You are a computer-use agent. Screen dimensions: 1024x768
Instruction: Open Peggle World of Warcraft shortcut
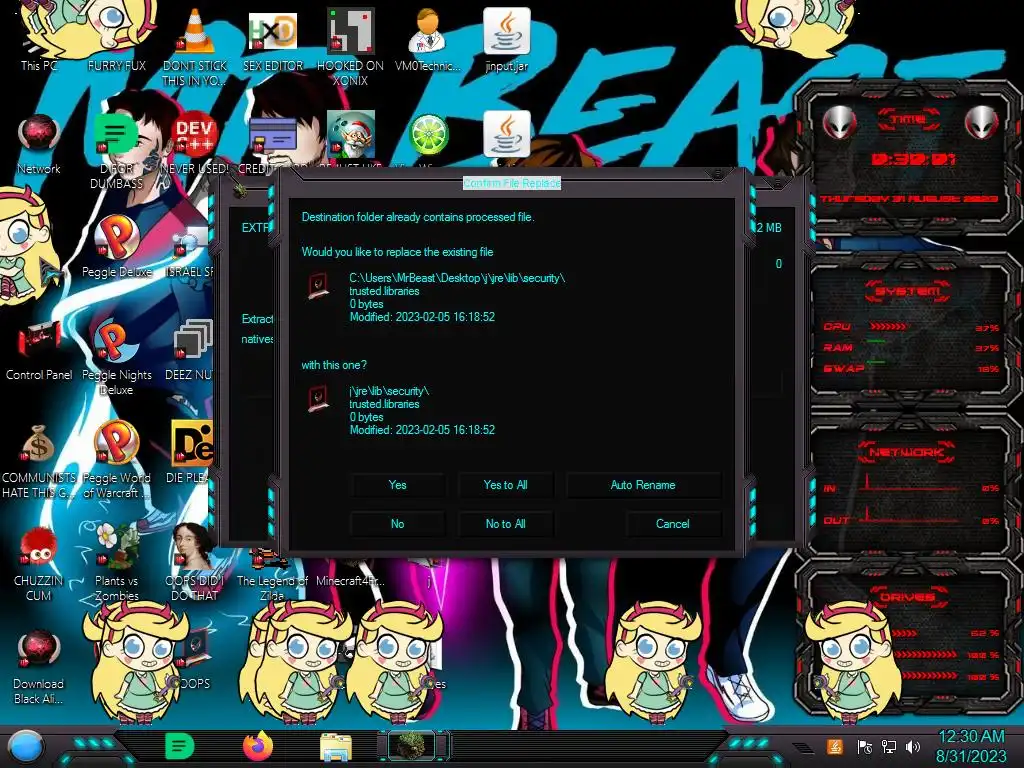pos(116,444)
